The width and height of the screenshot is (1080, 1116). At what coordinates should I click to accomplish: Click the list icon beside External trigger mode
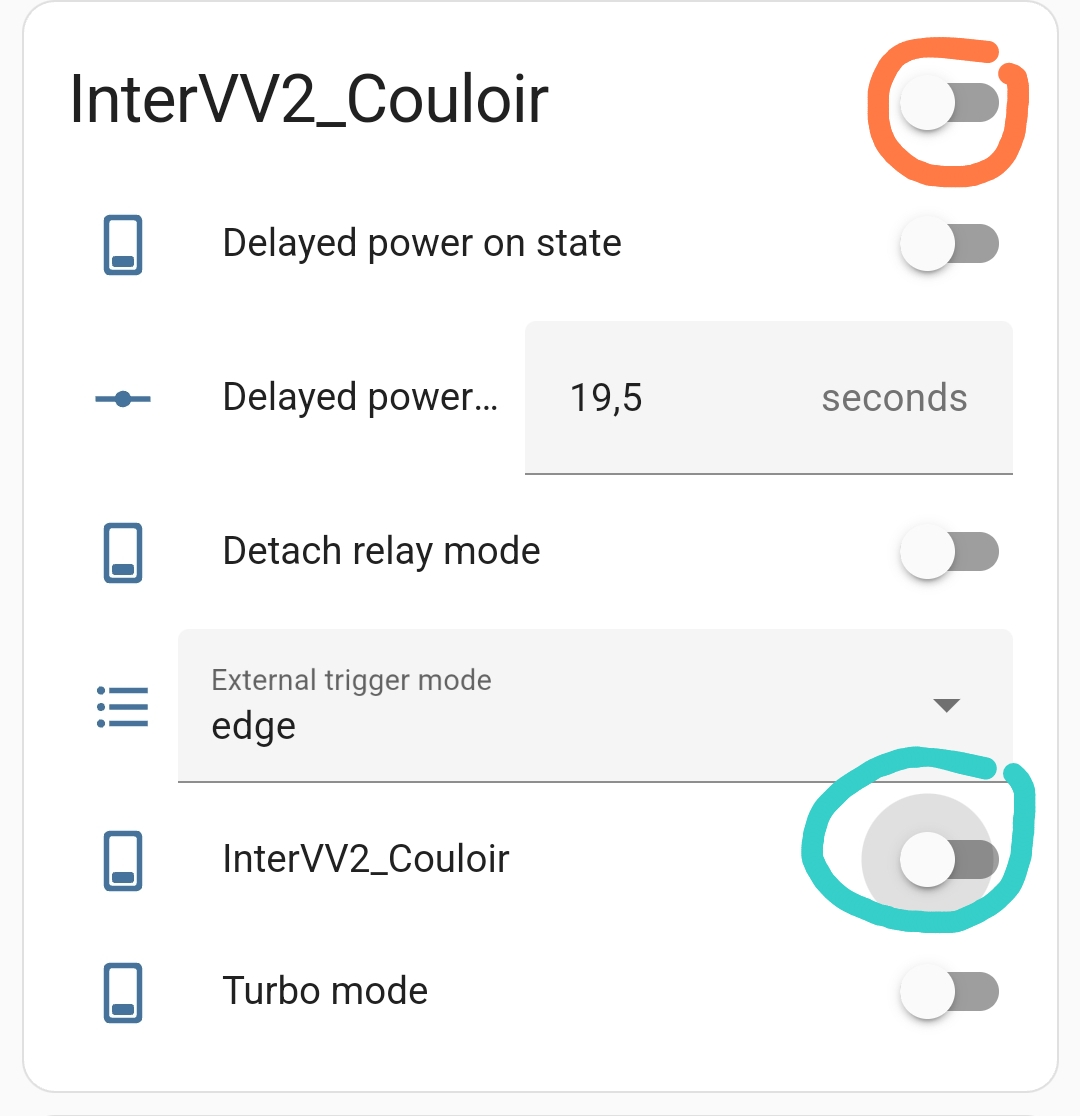123,706
